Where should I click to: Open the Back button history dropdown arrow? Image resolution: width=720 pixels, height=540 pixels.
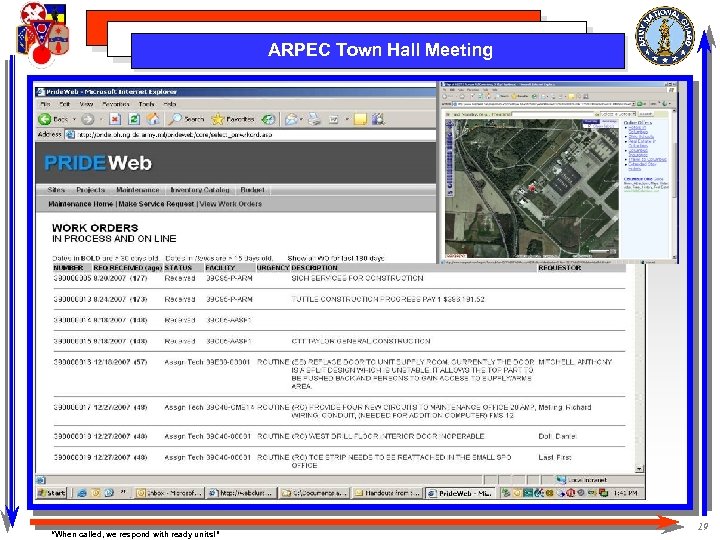point(74,119)
